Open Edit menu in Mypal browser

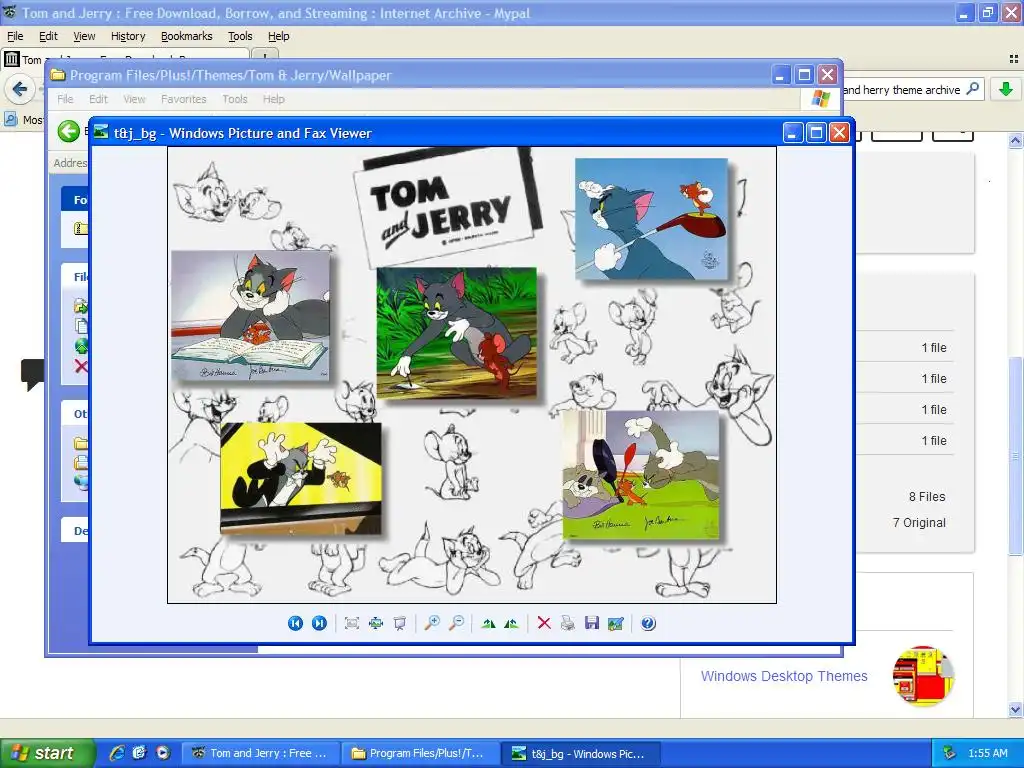pos(48,36)
